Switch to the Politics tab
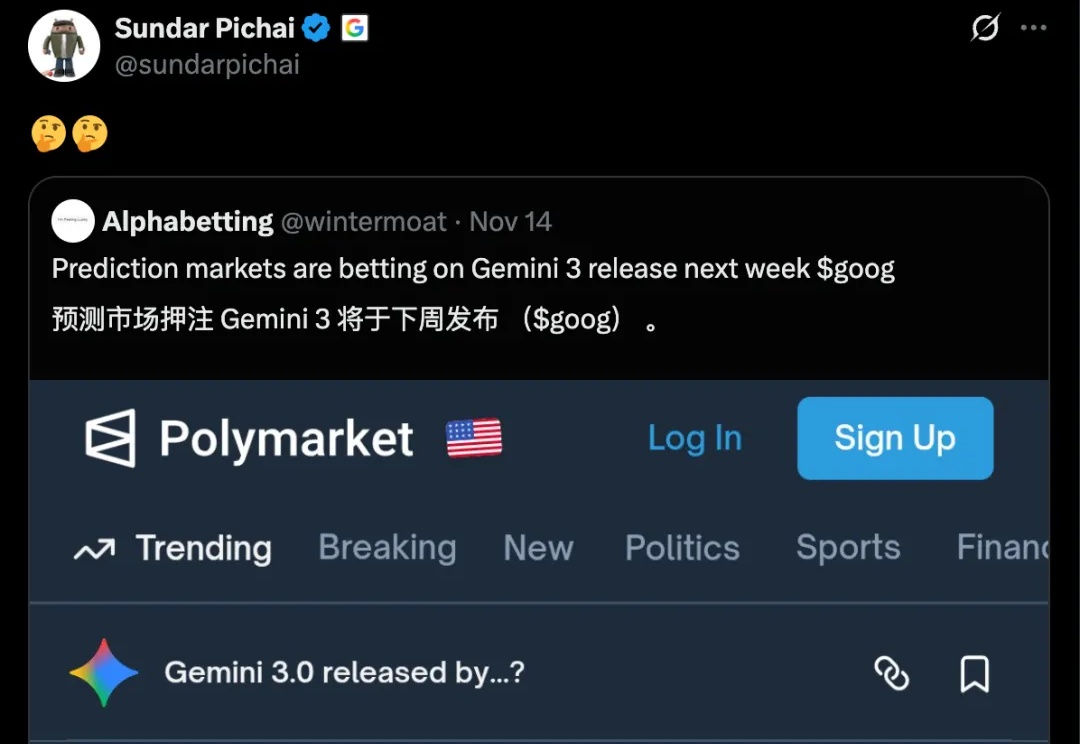The width and height of the screenshot is (1080, 744). pyautogui.click(x=682, y=548)
